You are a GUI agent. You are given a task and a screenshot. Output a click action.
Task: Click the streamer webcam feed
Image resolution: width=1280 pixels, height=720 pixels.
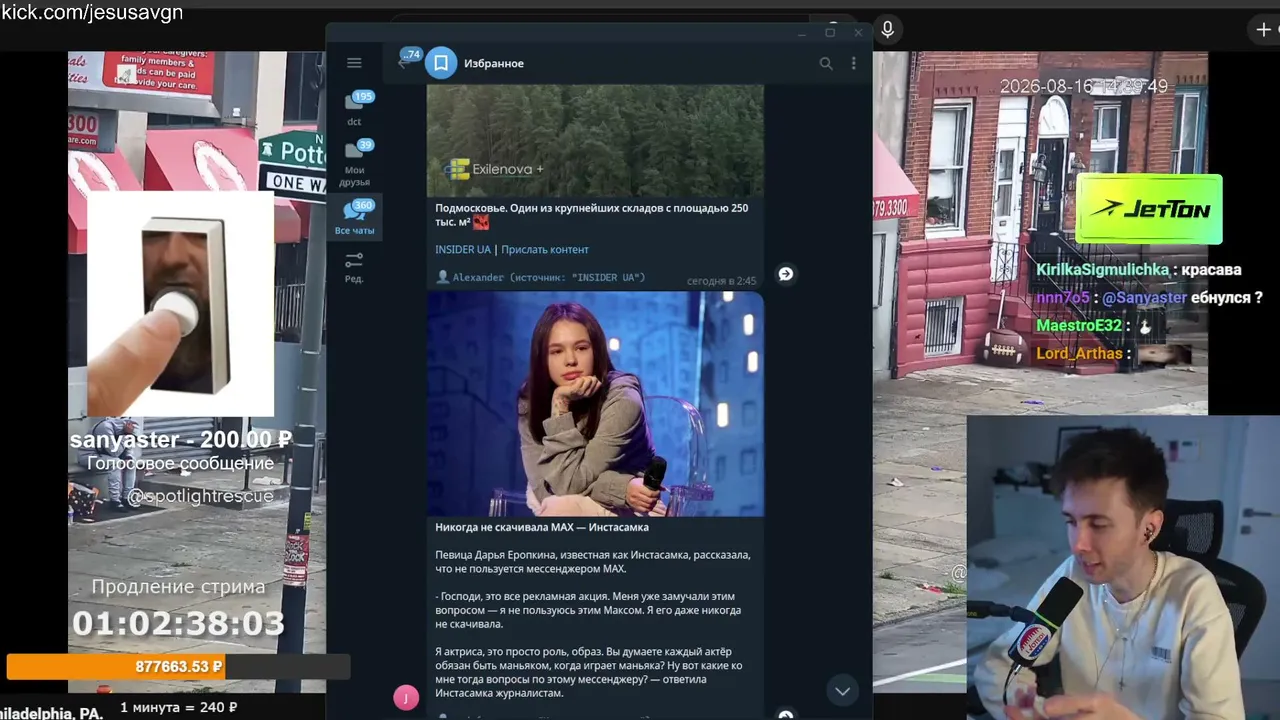[x=1123, y=567]
